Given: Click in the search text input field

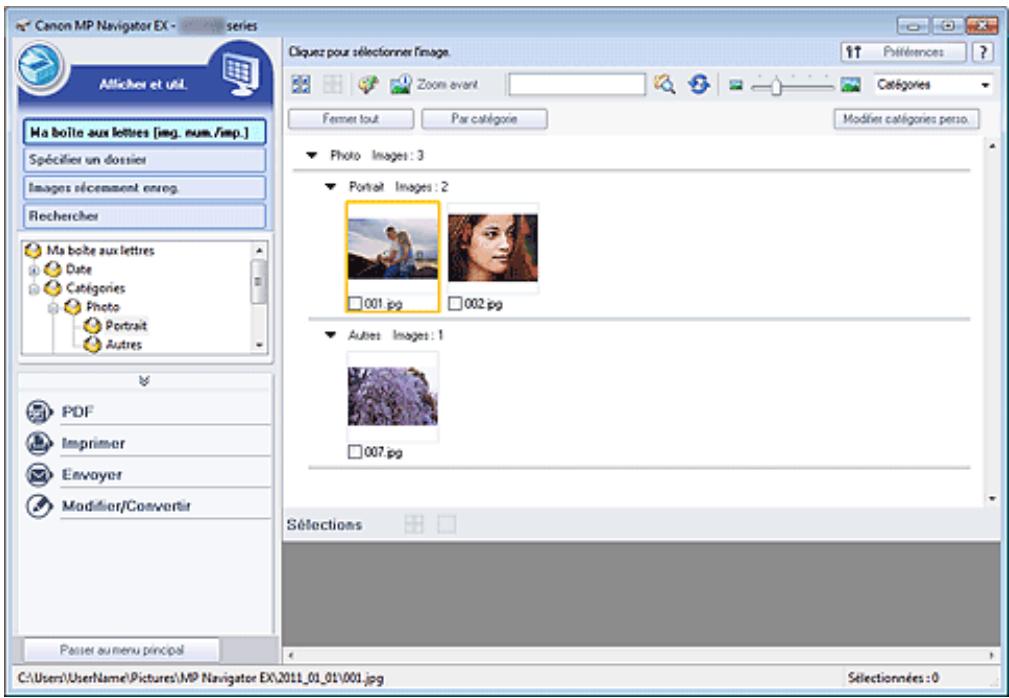Looking at the screenshot, I should coord(577,85).
